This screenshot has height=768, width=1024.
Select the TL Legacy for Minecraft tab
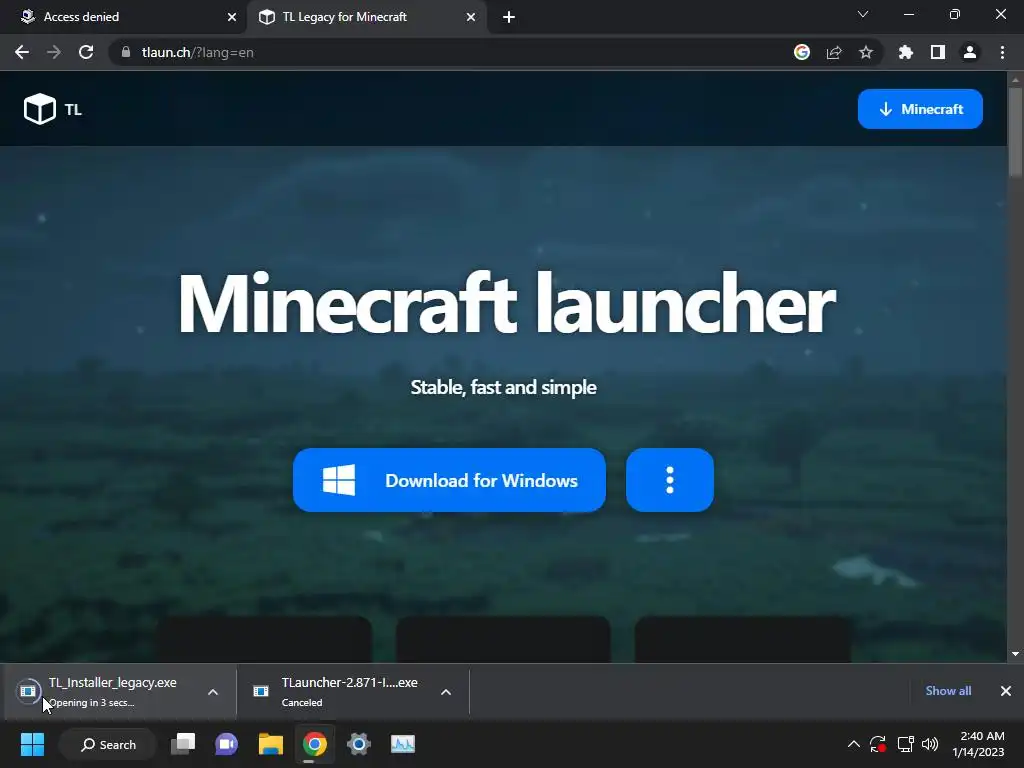coord(366,17)
